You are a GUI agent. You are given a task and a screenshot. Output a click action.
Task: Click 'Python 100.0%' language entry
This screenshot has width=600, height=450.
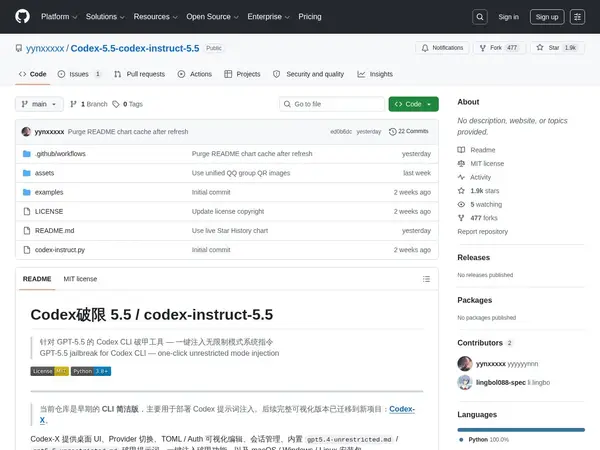point(484,440)
